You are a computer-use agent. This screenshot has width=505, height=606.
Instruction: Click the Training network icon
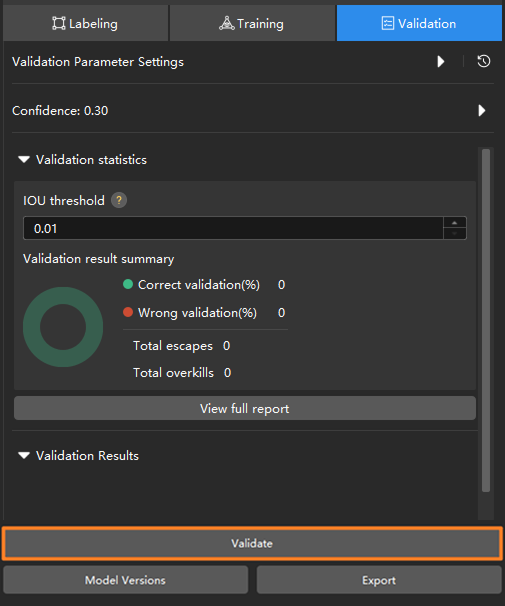click(227, 23)
